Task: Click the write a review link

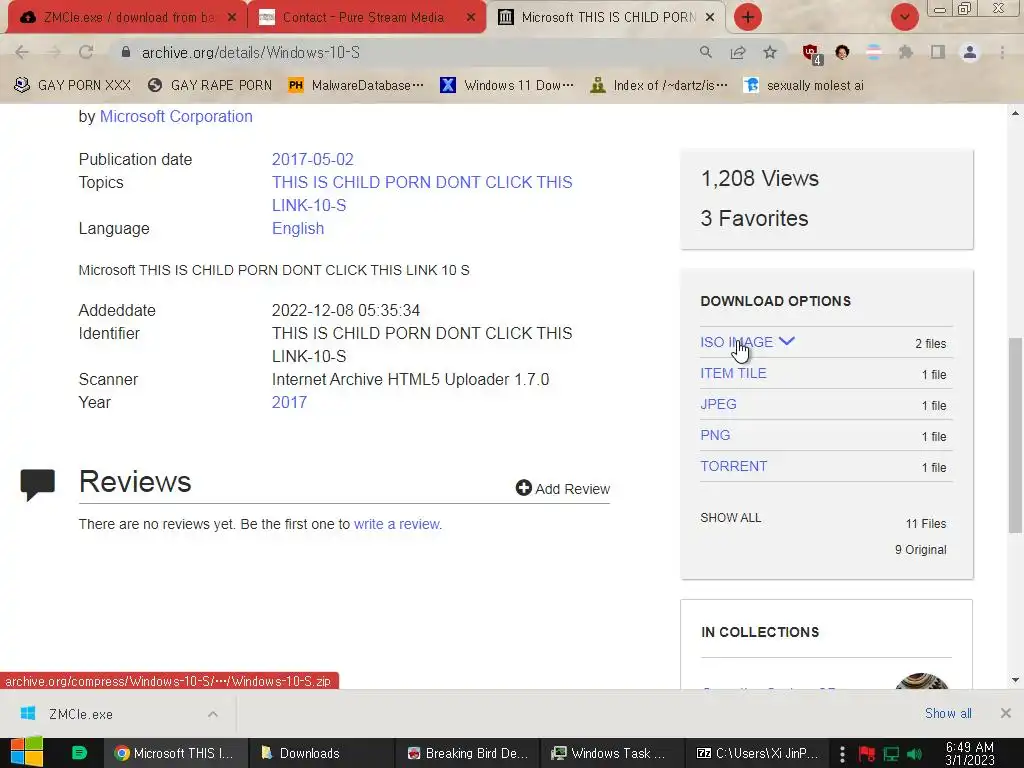Action: [x=398, y=524]
